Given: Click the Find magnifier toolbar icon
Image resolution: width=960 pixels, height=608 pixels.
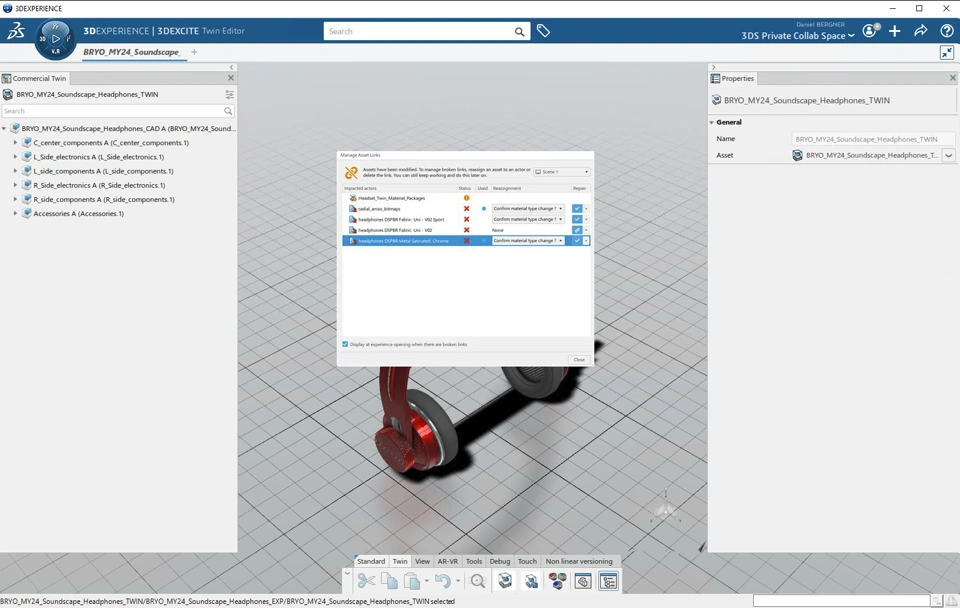Looking at the screenshot, I should [x=478, y=580].
